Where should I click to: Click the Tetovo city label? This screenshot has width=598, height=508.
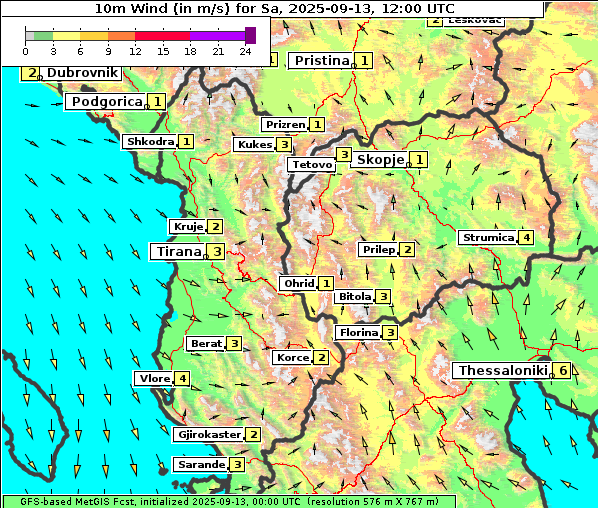pyautogui.click(x=312, y=164)
